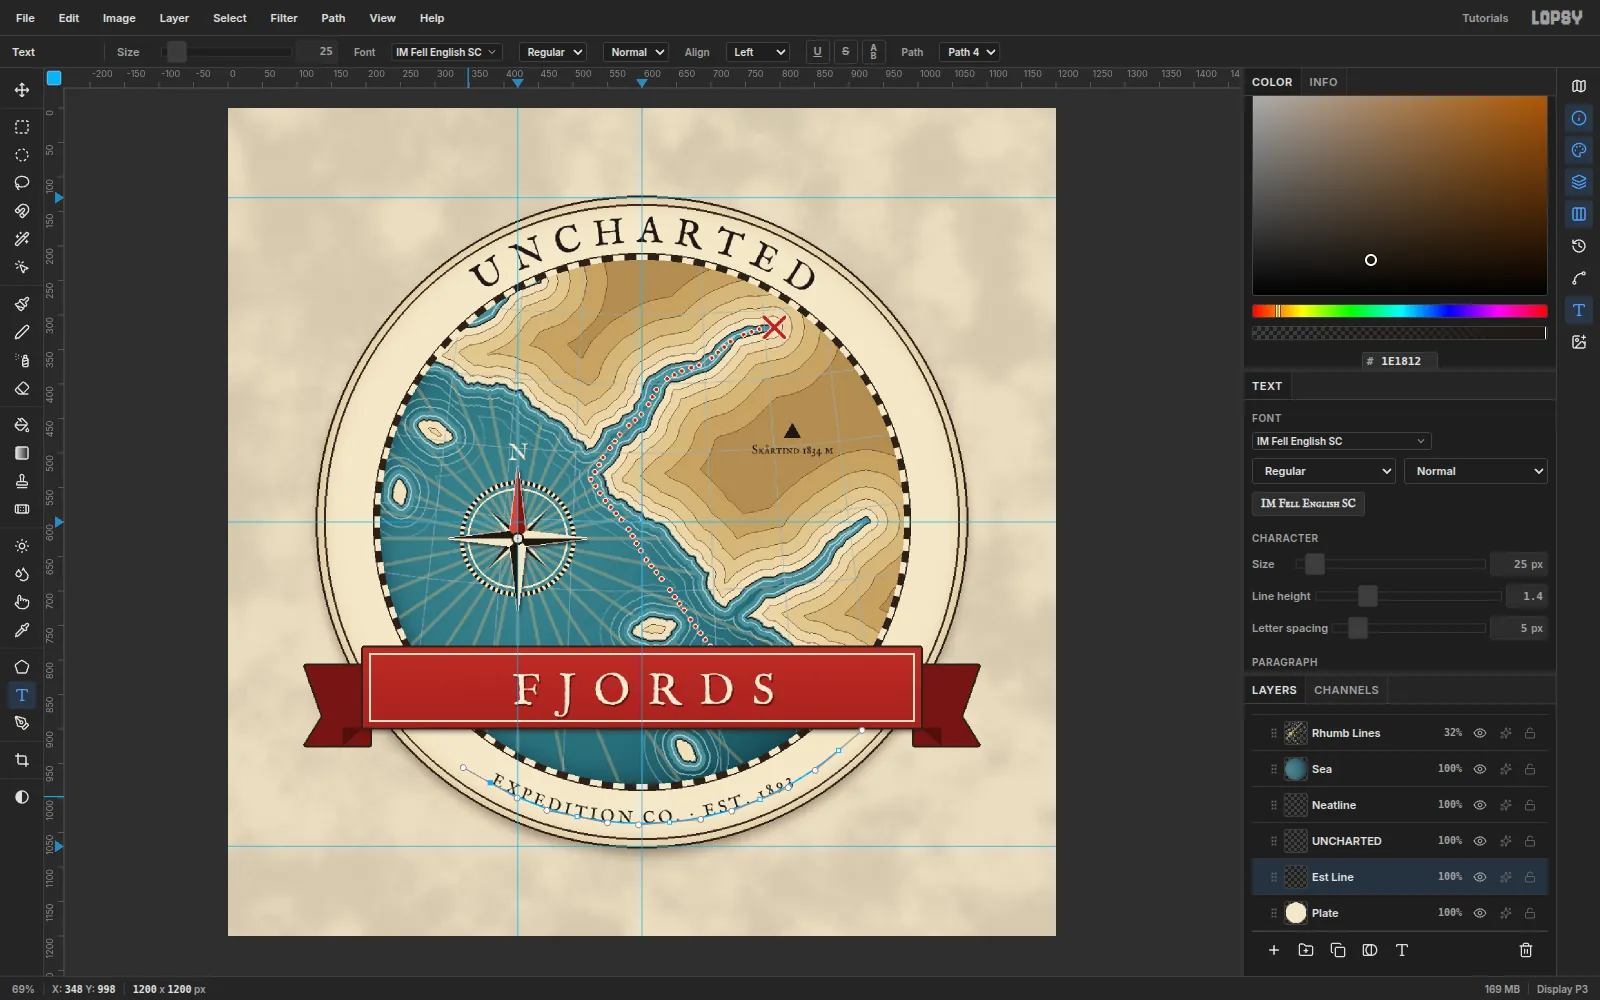Create a new layer group folder
Image resolution: width=1600 pixels, height=1000 pixels.
click(x=1306, y=950)
